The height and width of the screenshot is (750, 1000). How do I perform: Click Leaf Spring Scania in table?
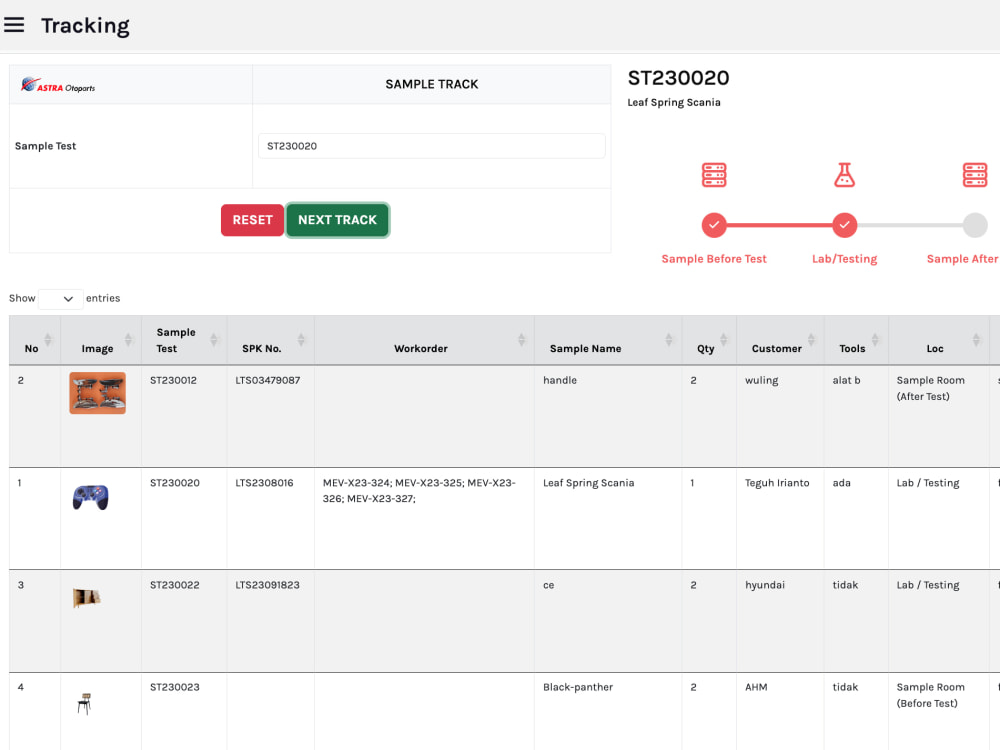click(589, 483)
